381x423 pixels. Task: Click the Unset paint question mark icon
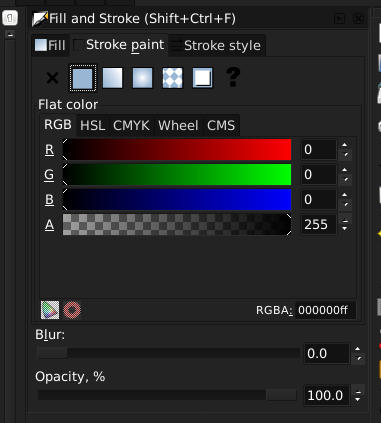233,77
